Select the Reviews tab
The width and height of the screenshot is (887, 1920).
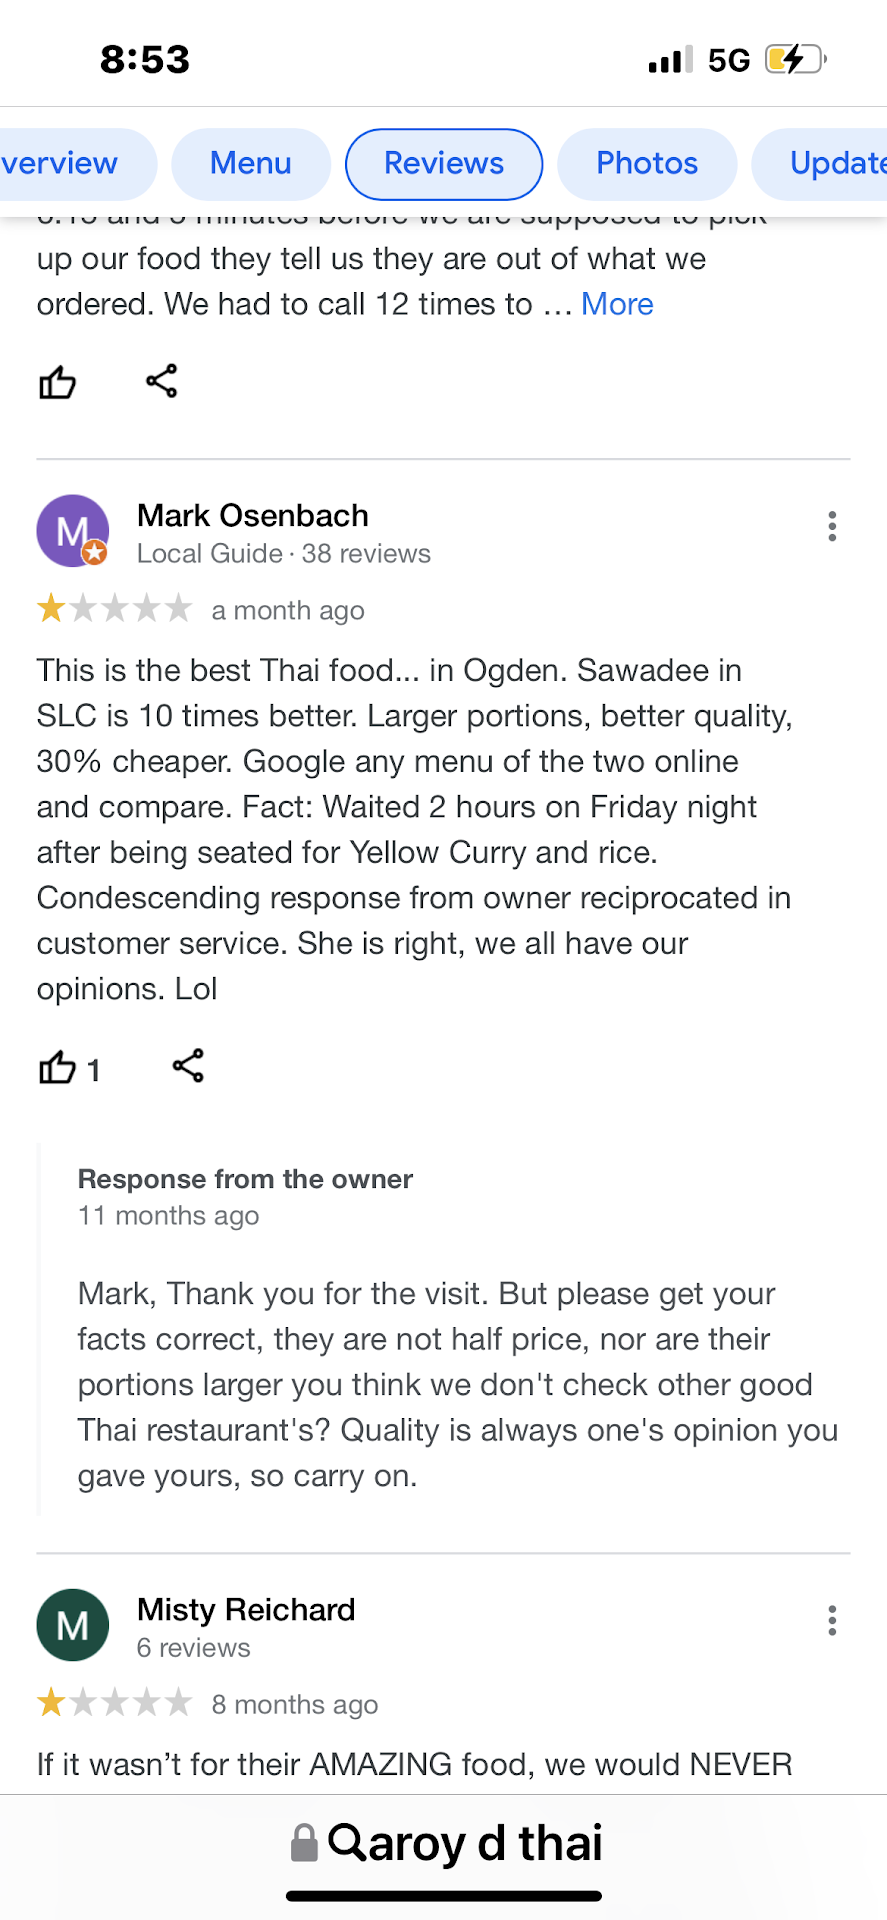444,164
